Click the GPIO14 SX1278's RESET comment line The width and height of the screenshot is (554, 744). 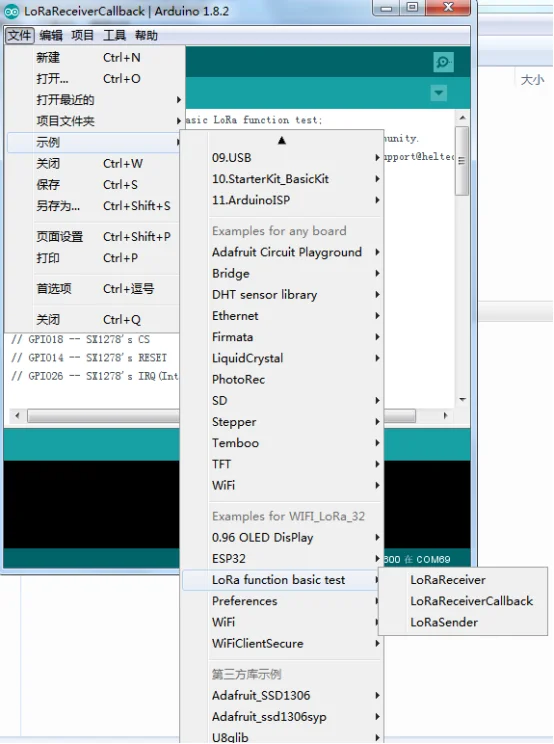89,358
